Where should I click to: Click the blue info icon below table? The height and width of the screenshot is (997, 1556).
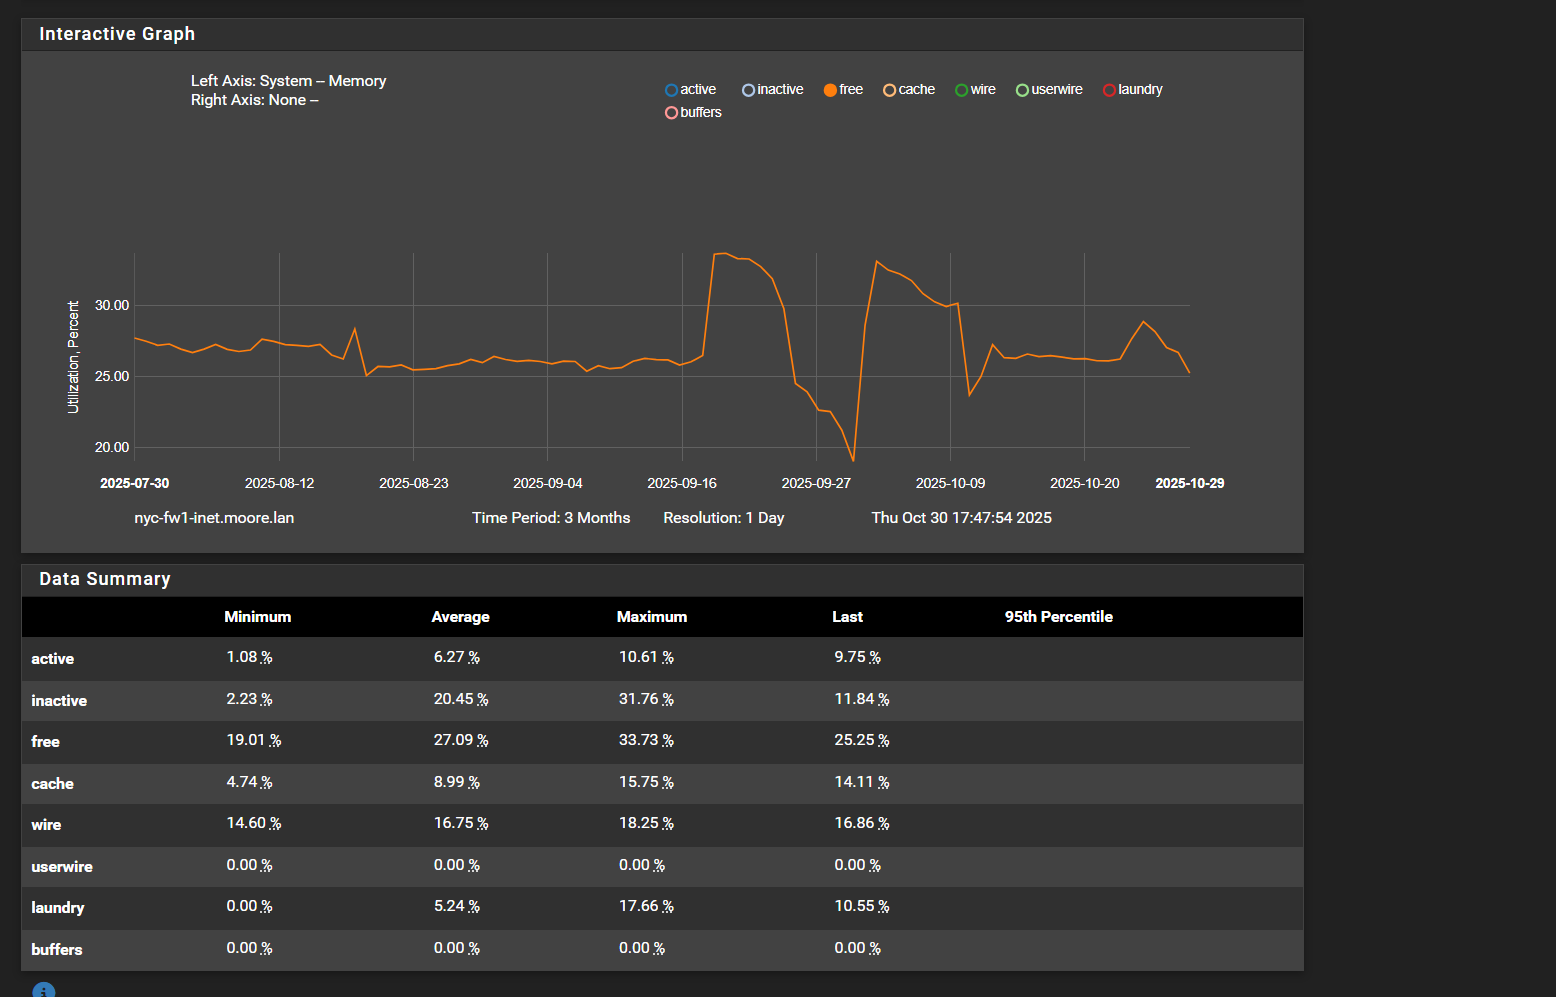click(44, 990)
